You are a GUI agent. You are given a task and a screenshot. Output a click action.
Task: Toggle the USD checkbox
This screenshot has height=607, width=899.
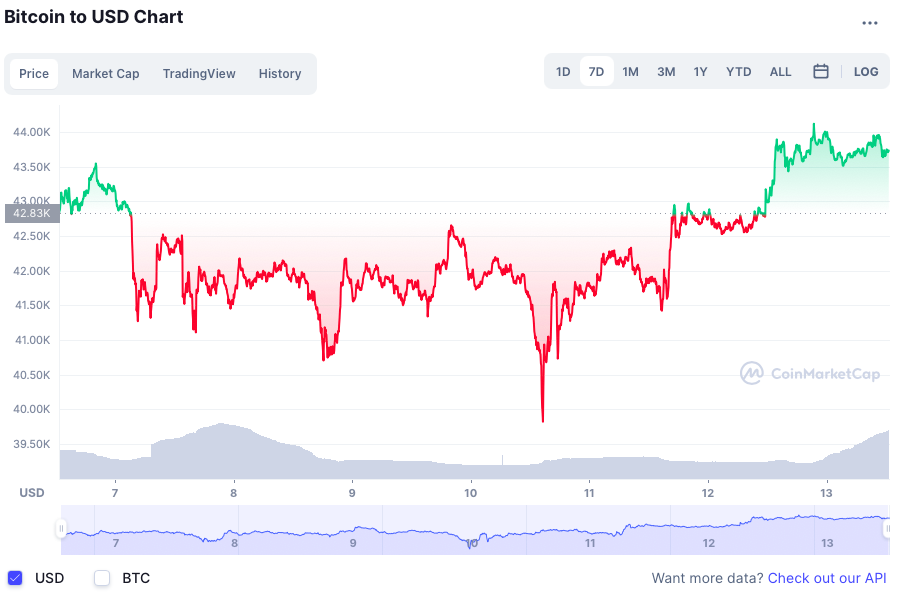pyautogui.click(x=15, y=578)
